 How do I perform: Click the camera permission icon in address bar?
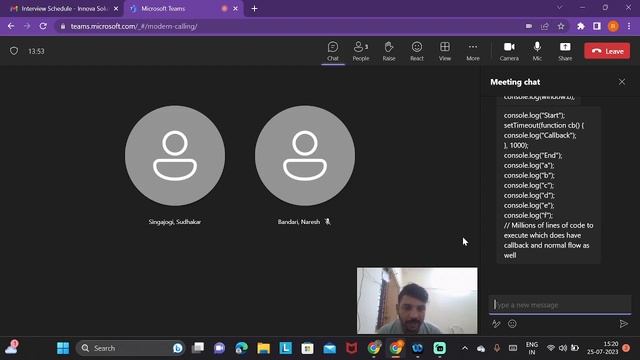[x=529, y=26]
